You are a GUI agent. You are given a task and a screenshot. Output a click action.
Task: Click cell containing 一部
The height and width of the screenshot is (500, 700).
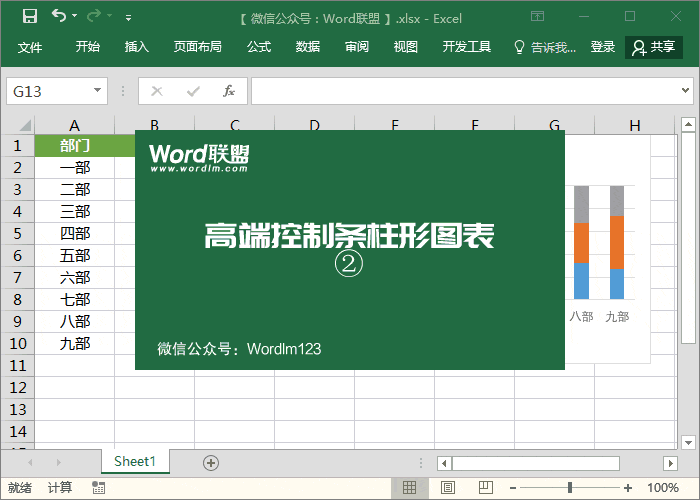pos(75,167)
